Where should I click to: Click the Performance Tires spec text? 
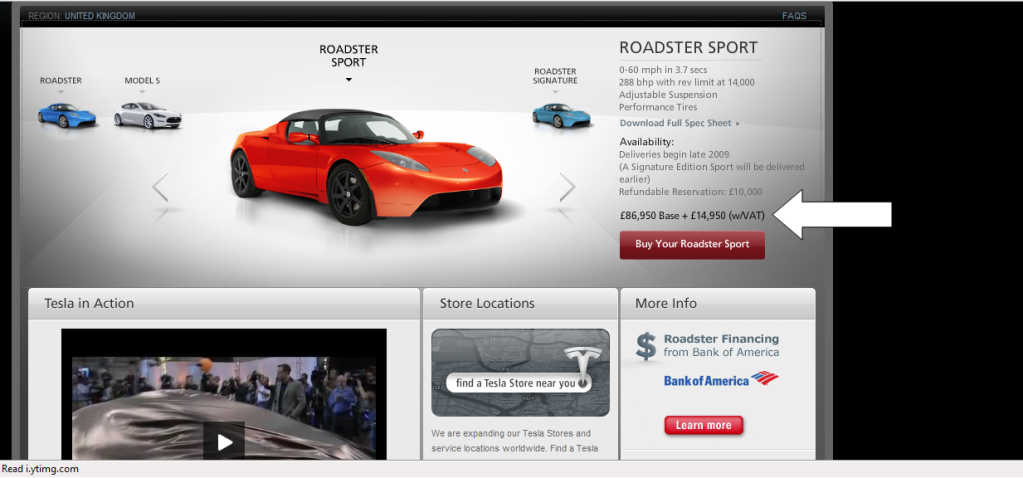pyautogui.click(x=658, y=107)
